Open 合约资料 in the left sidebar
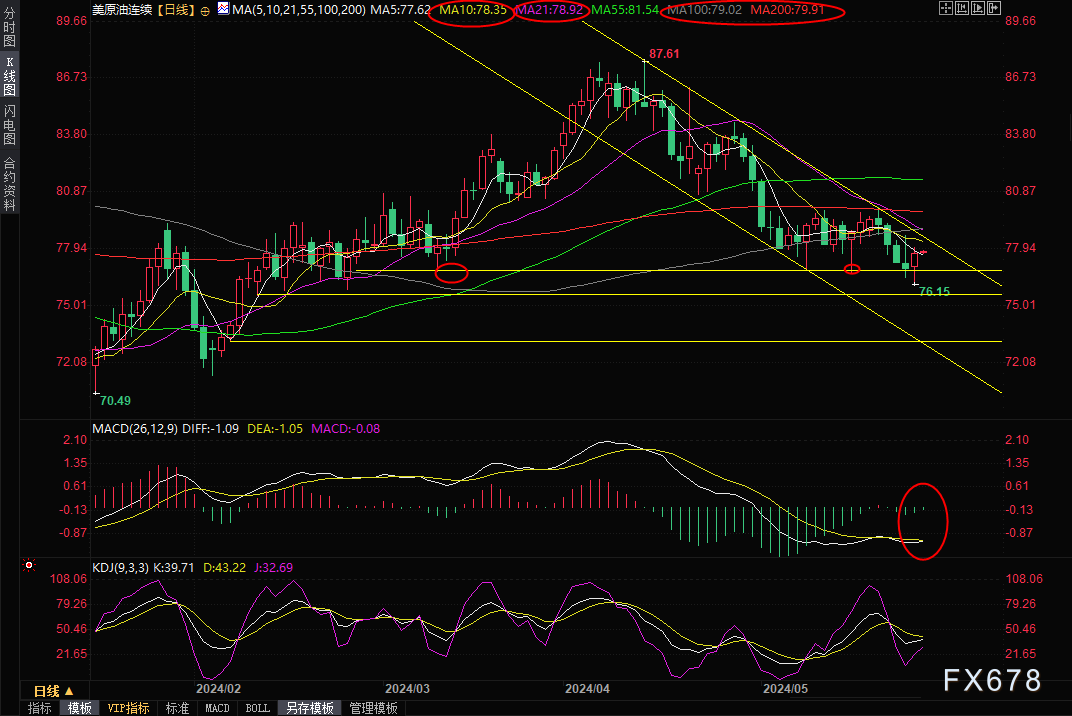This screenshot has width=1072, height=716. 9,183
